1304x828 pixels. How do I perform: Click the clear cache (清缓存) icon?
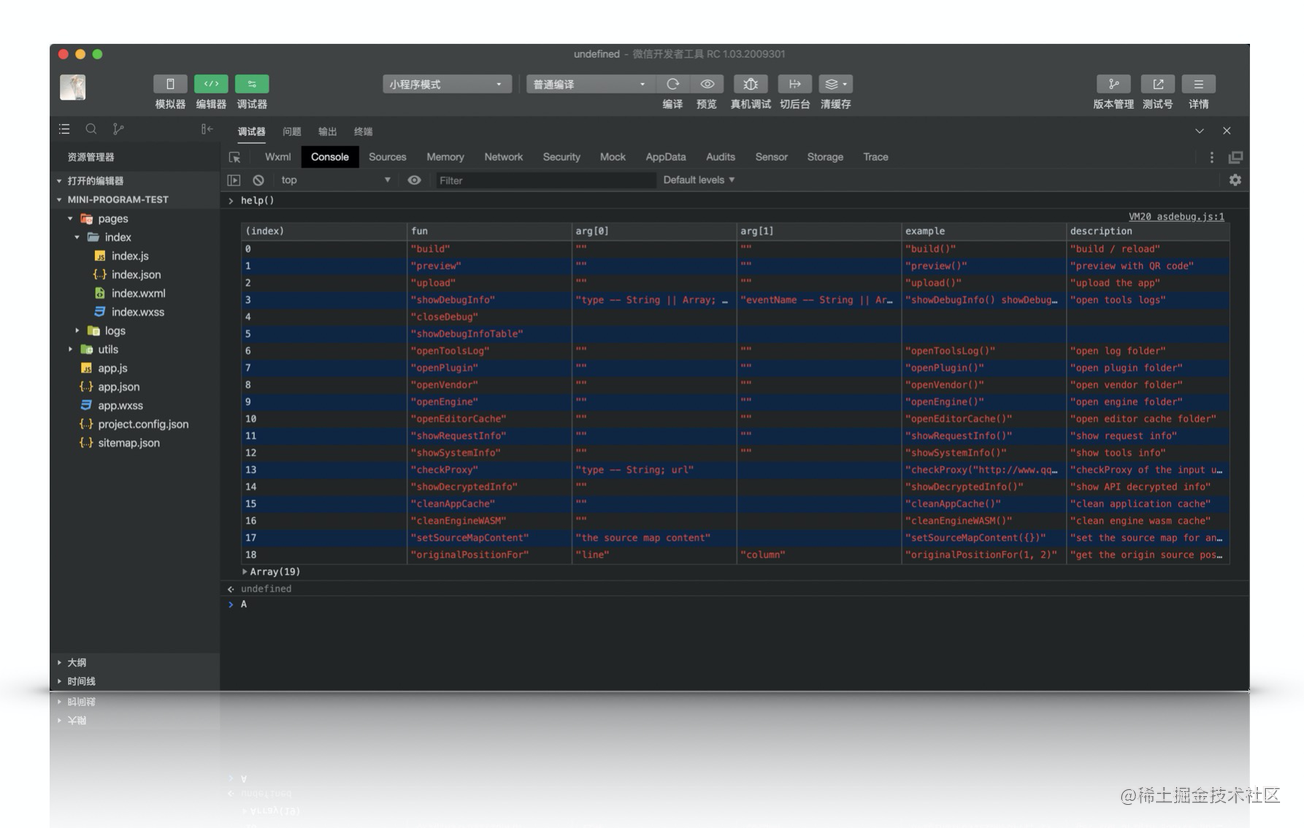click(835, 85)
